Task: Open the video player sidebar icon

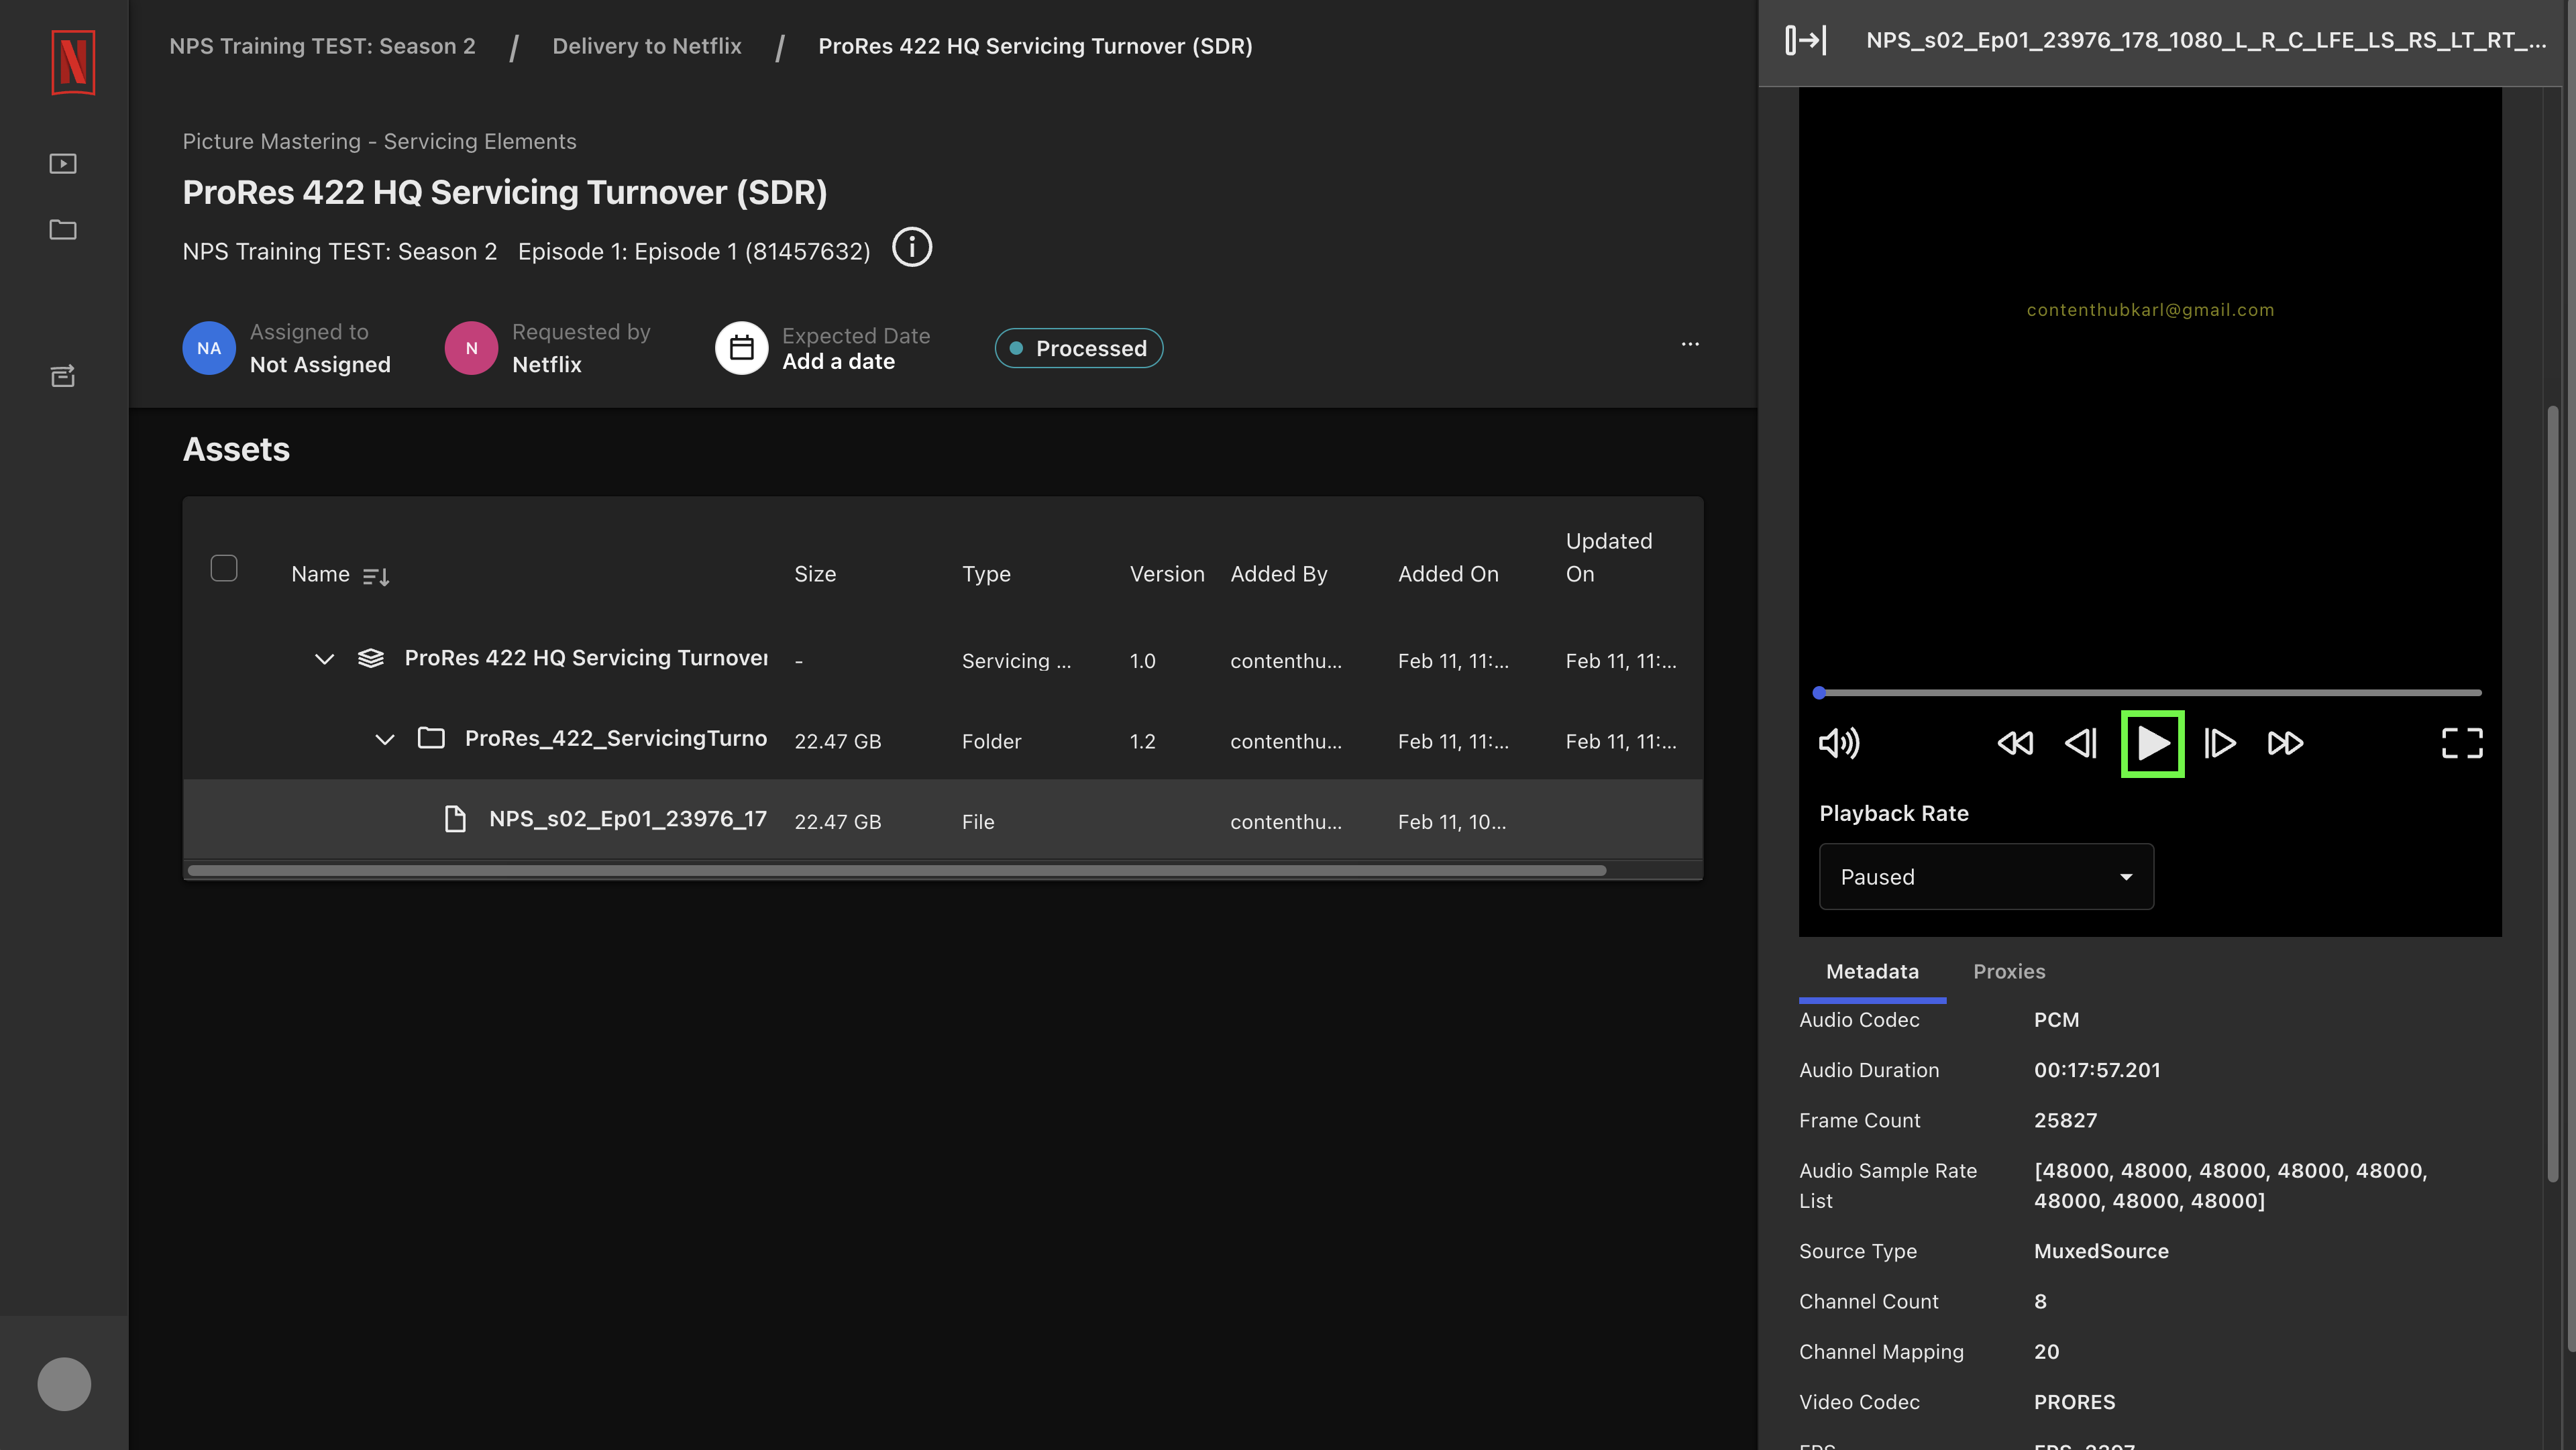Action: pyautogui.click(x=63, y=163)
